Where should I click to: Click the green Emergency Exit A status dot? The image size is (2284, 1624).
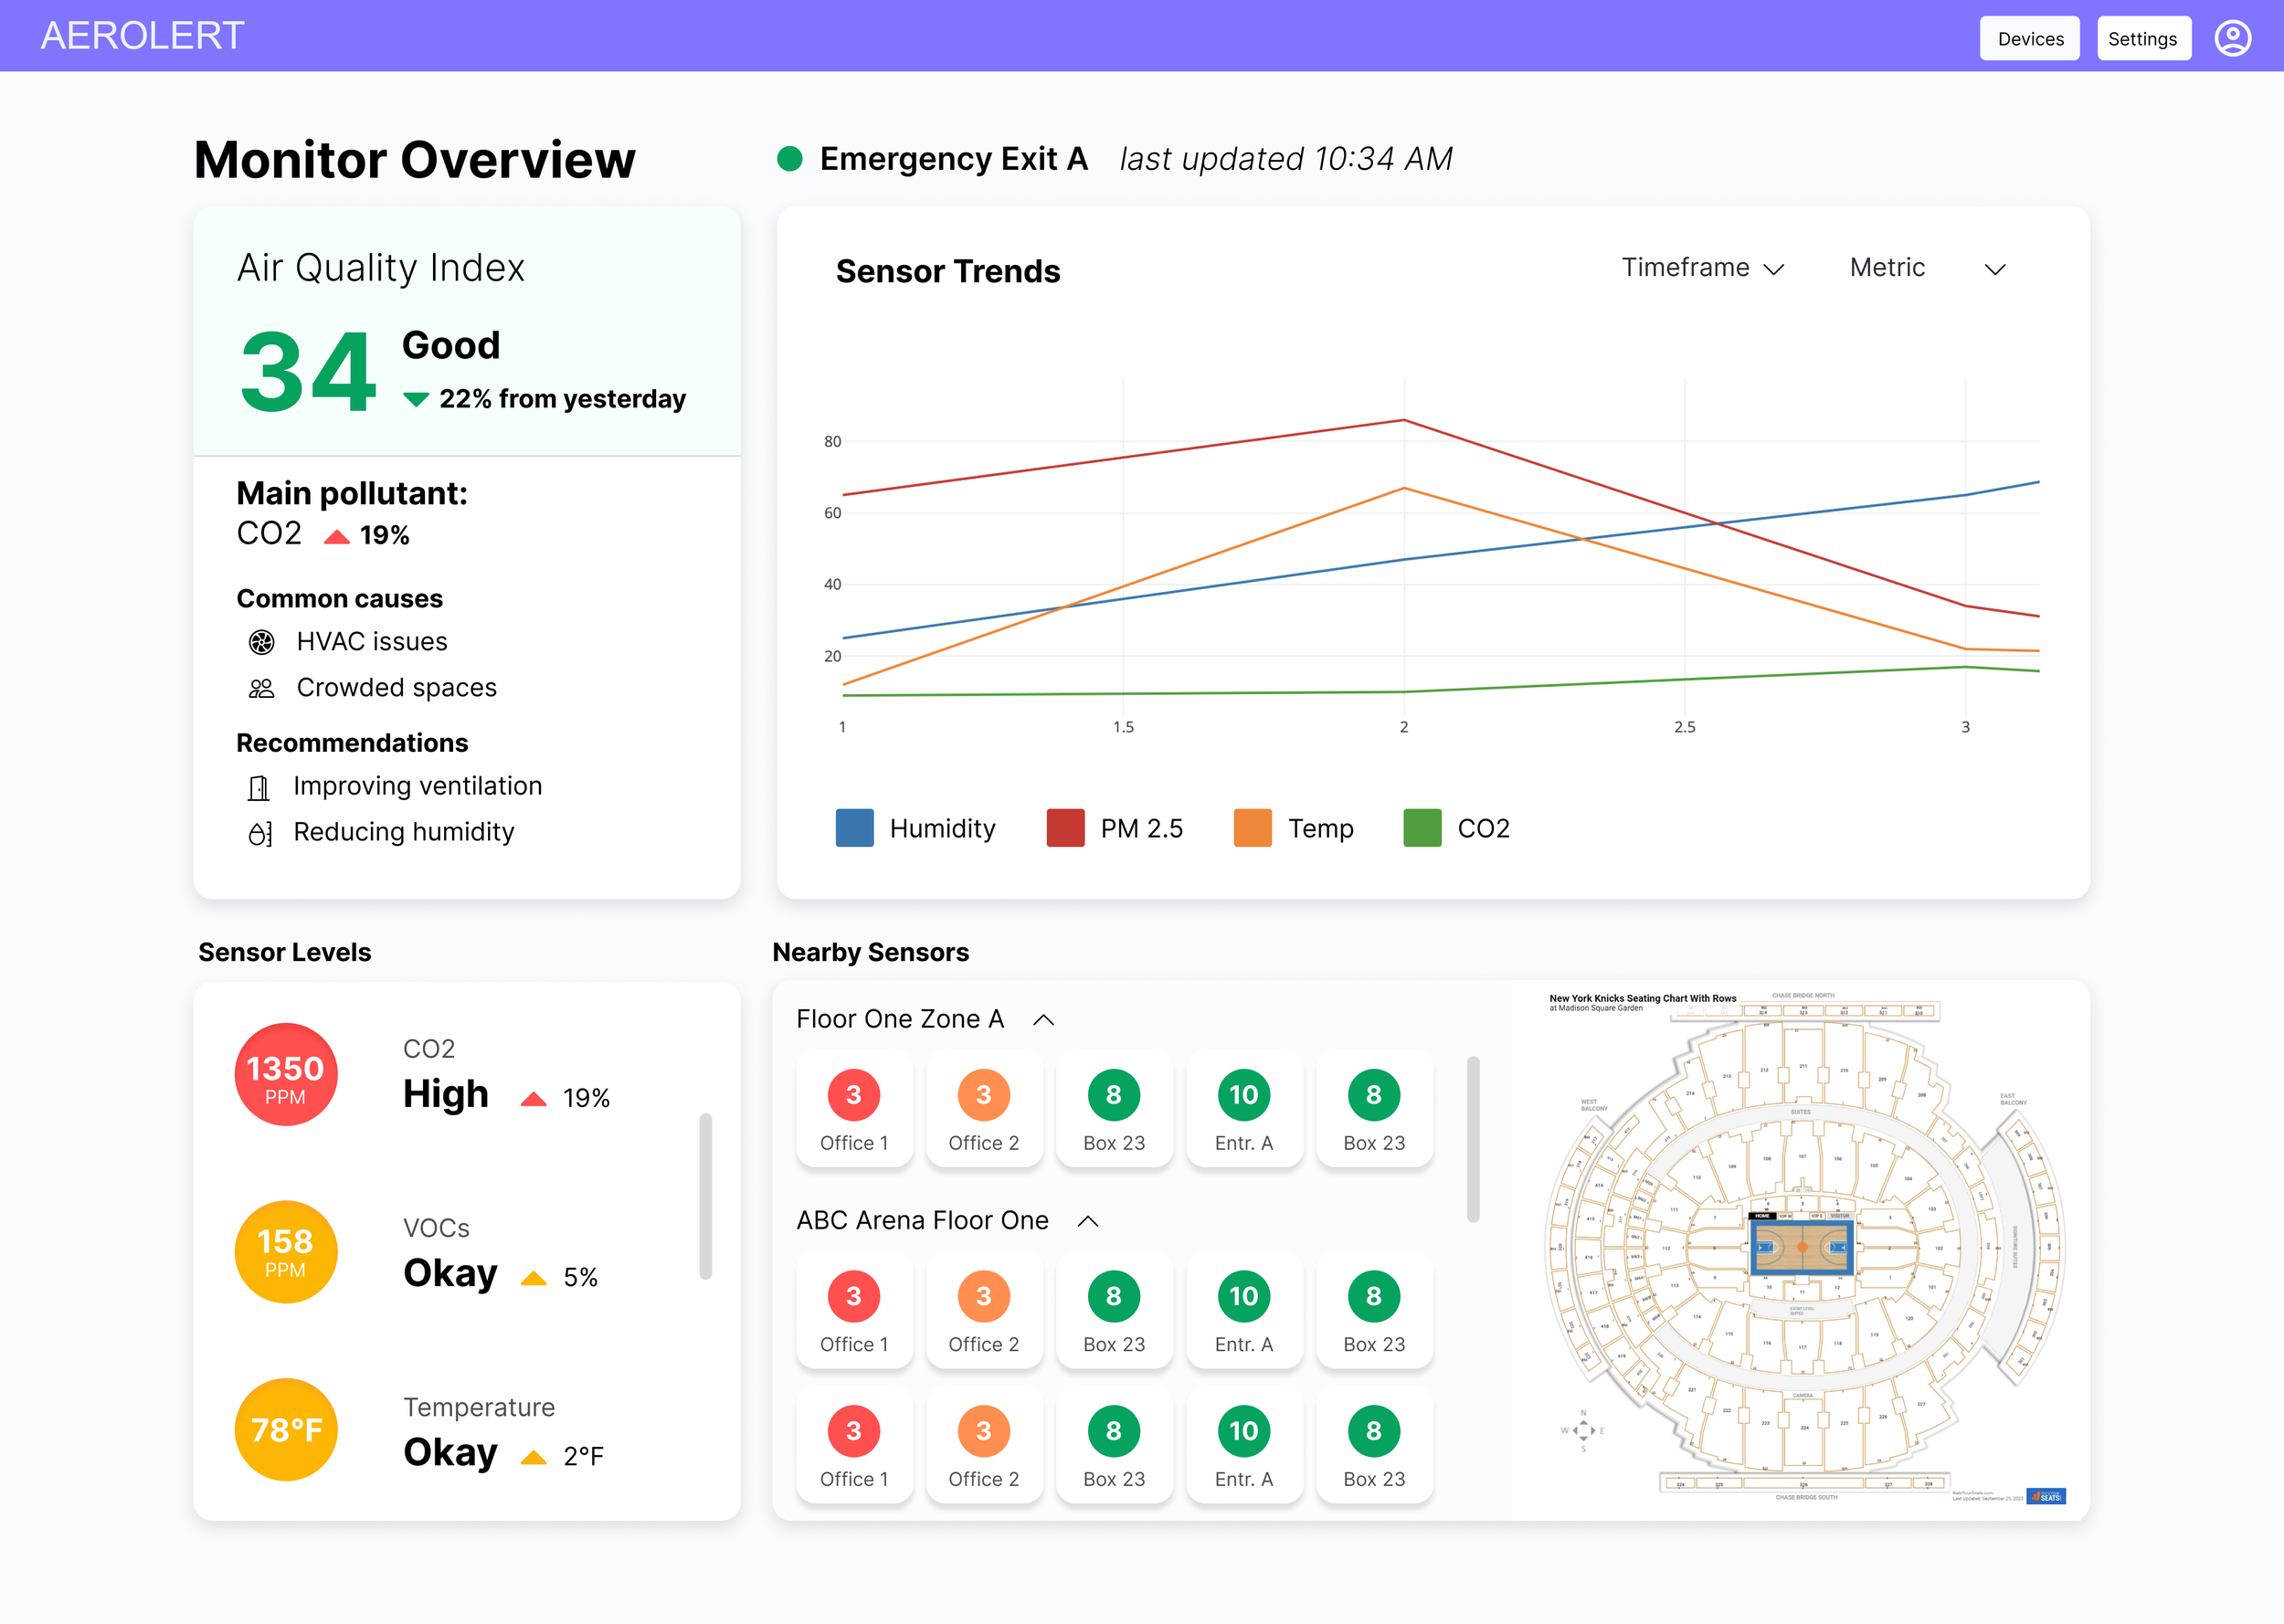pyautogui.click(x=790, y=159)
